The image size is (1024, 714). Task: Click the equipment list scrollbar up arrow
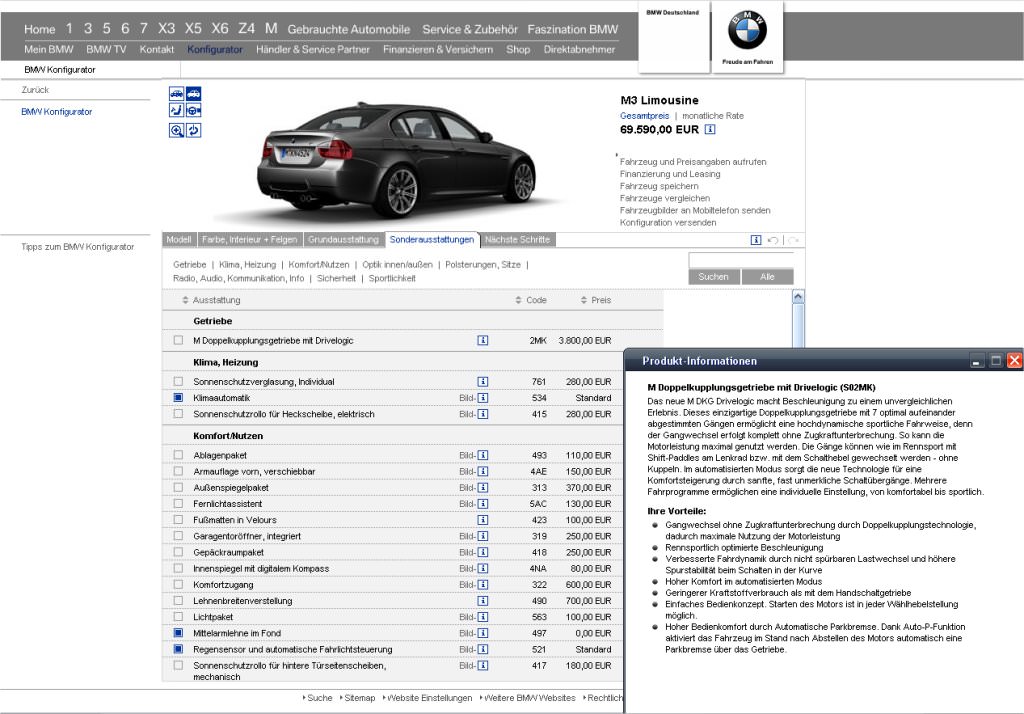click(798, 297)
